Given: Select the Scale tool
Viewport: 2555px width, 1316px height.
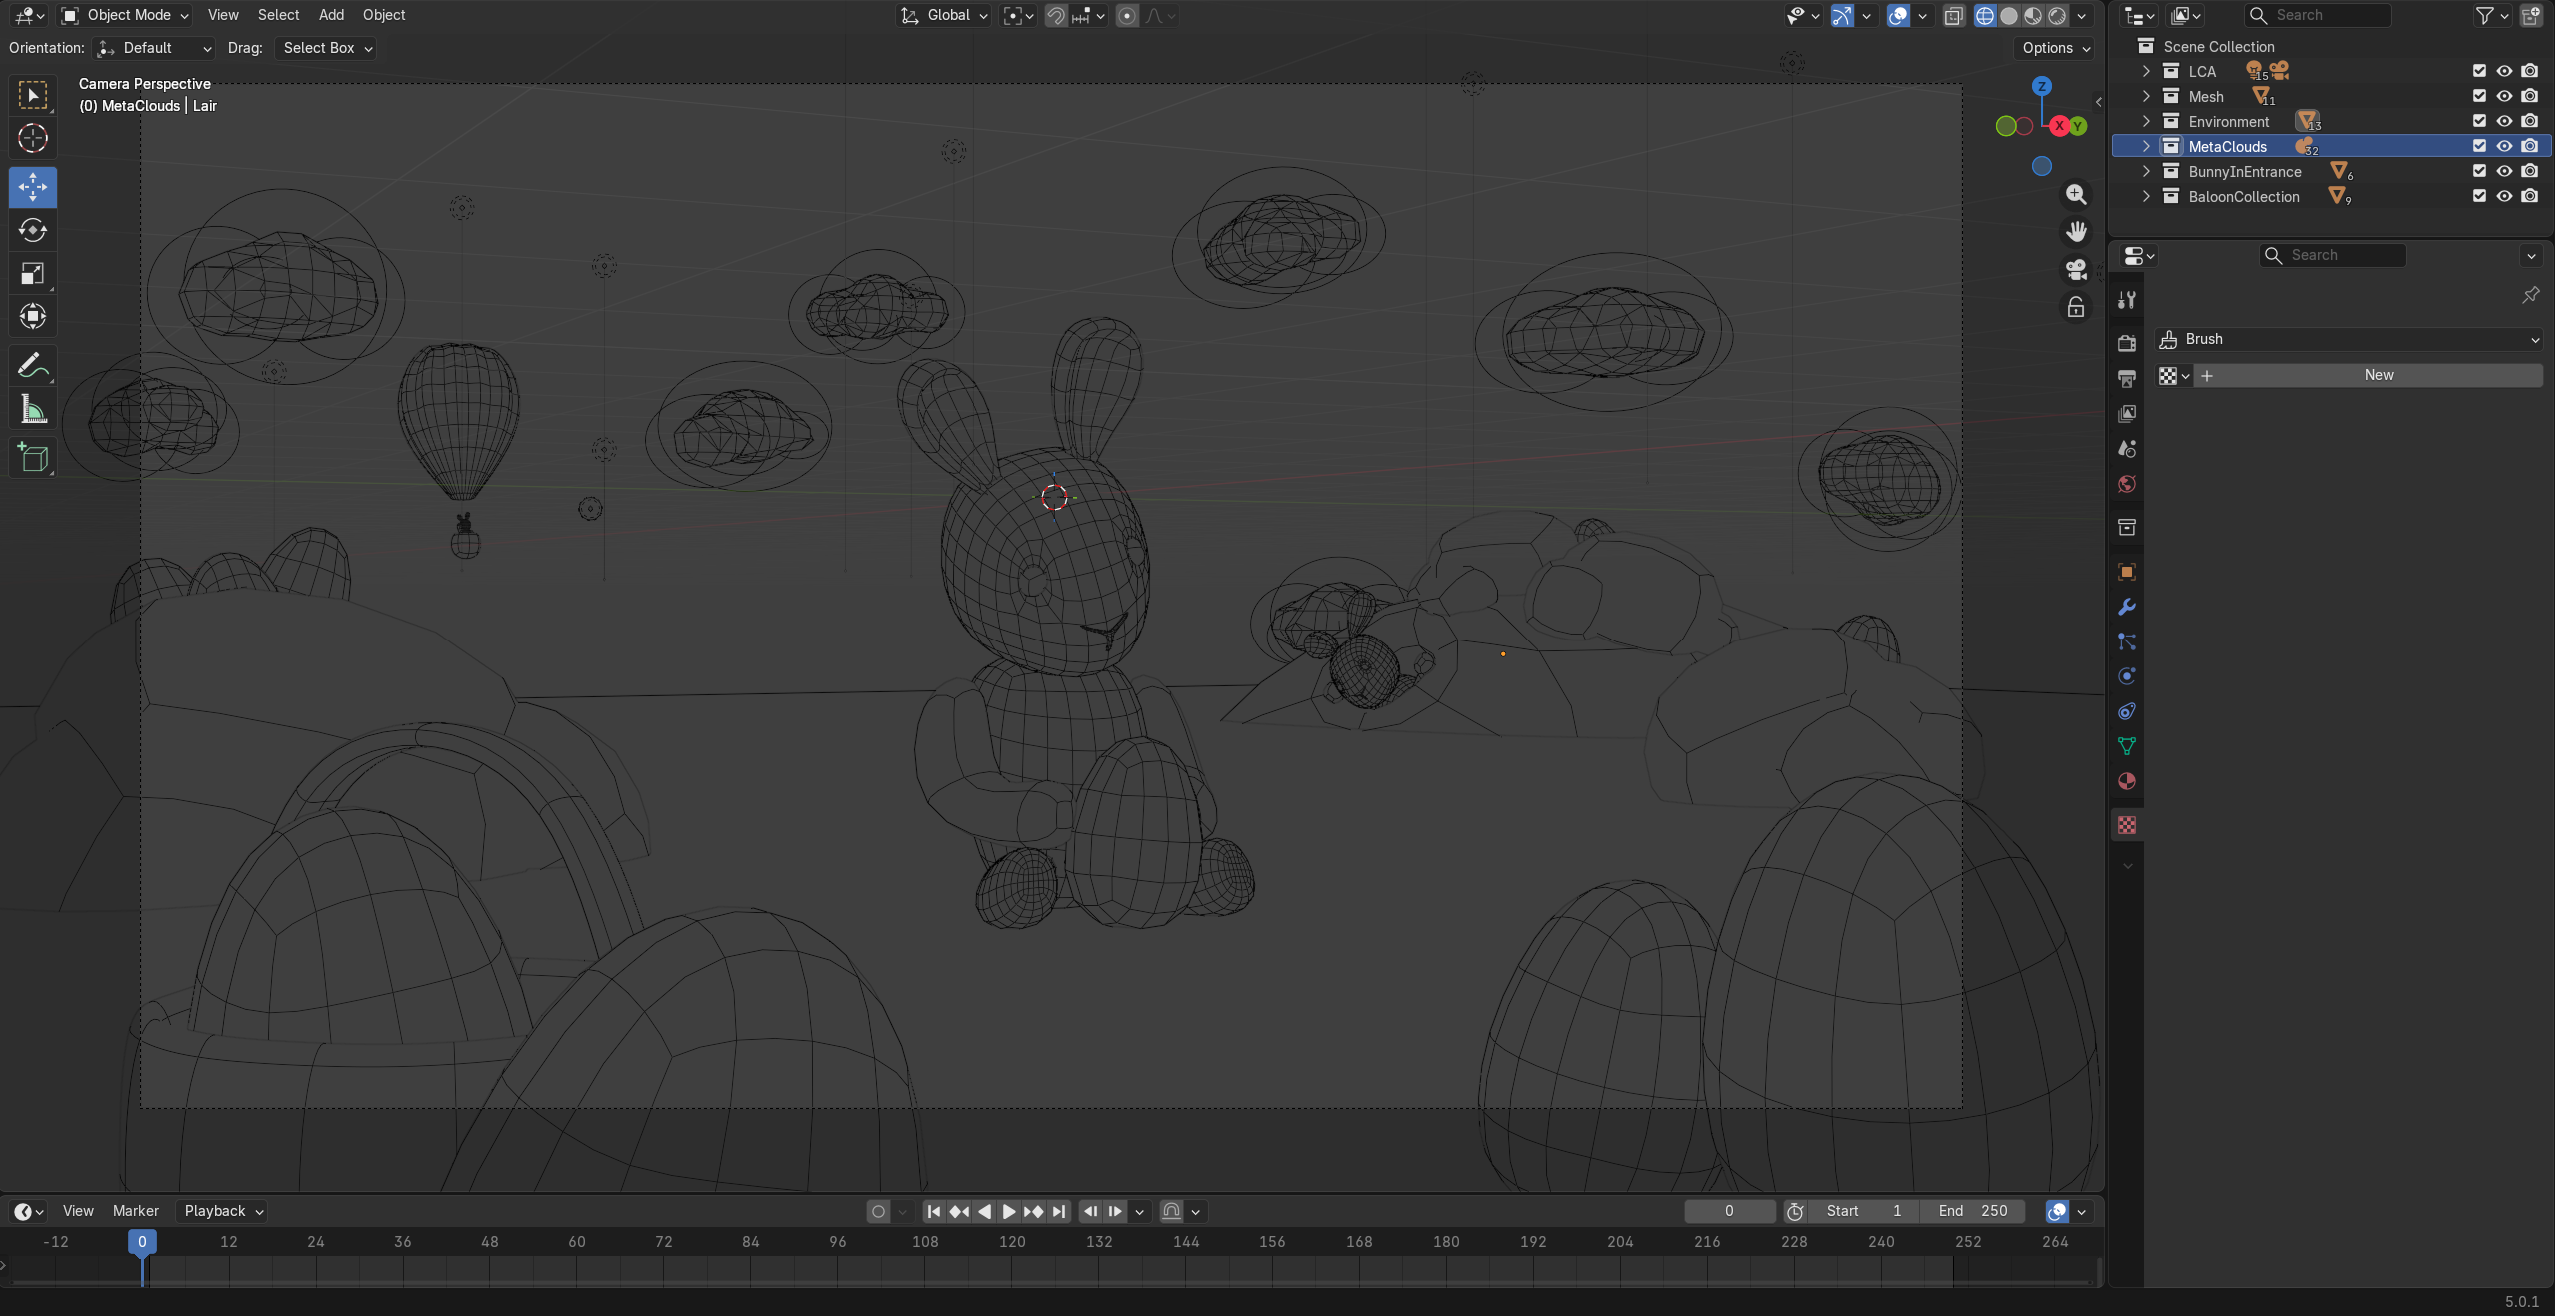Looking at the screenshot, I should pyautogui.click(x=32, y=274).
